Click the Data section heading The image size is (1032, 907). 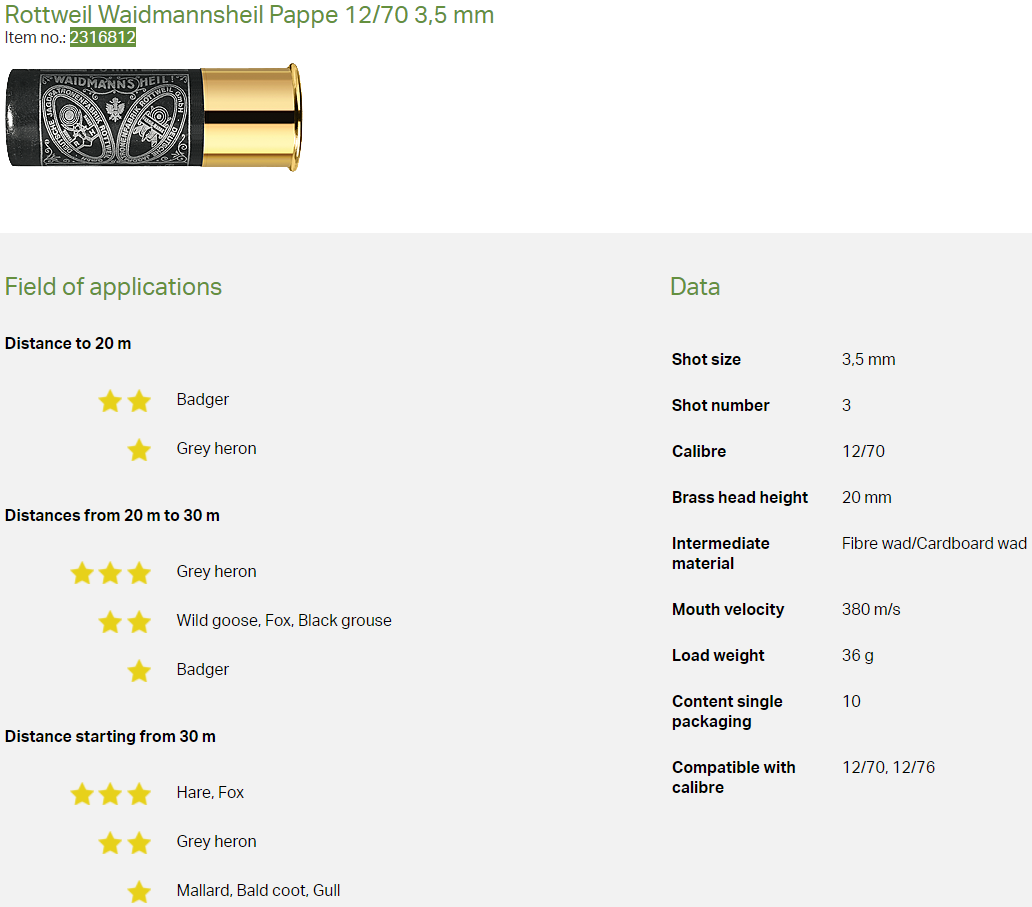click(x=695, y=287)
